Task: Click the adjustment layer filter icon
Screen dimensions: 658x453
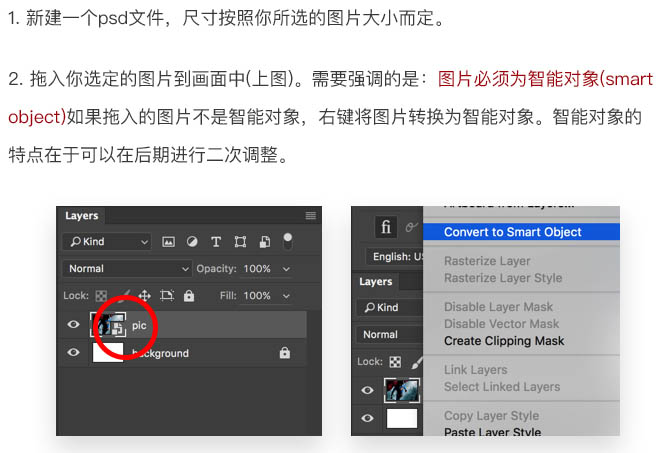Action: (x=192, y=241)
